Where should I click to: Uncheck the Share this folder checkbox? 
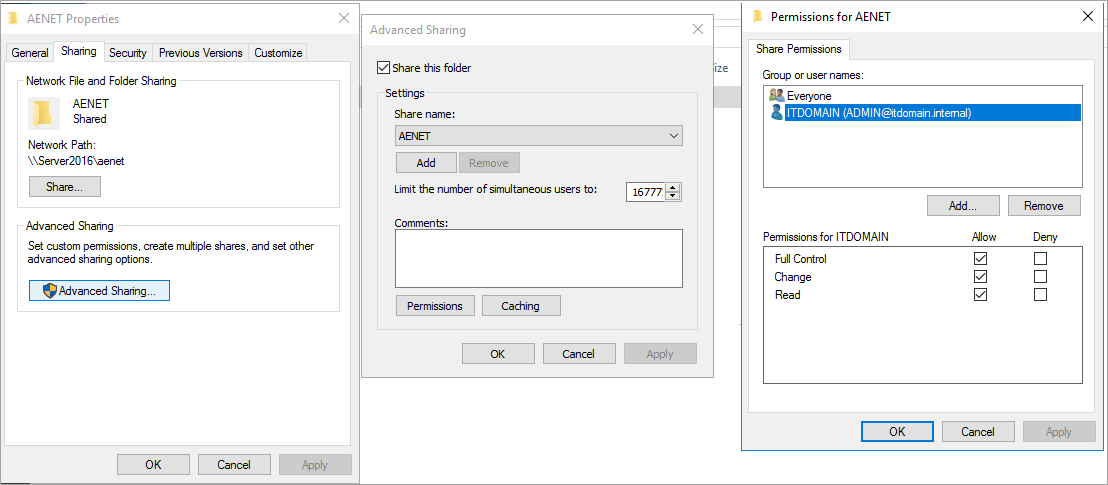coord(384,68)
